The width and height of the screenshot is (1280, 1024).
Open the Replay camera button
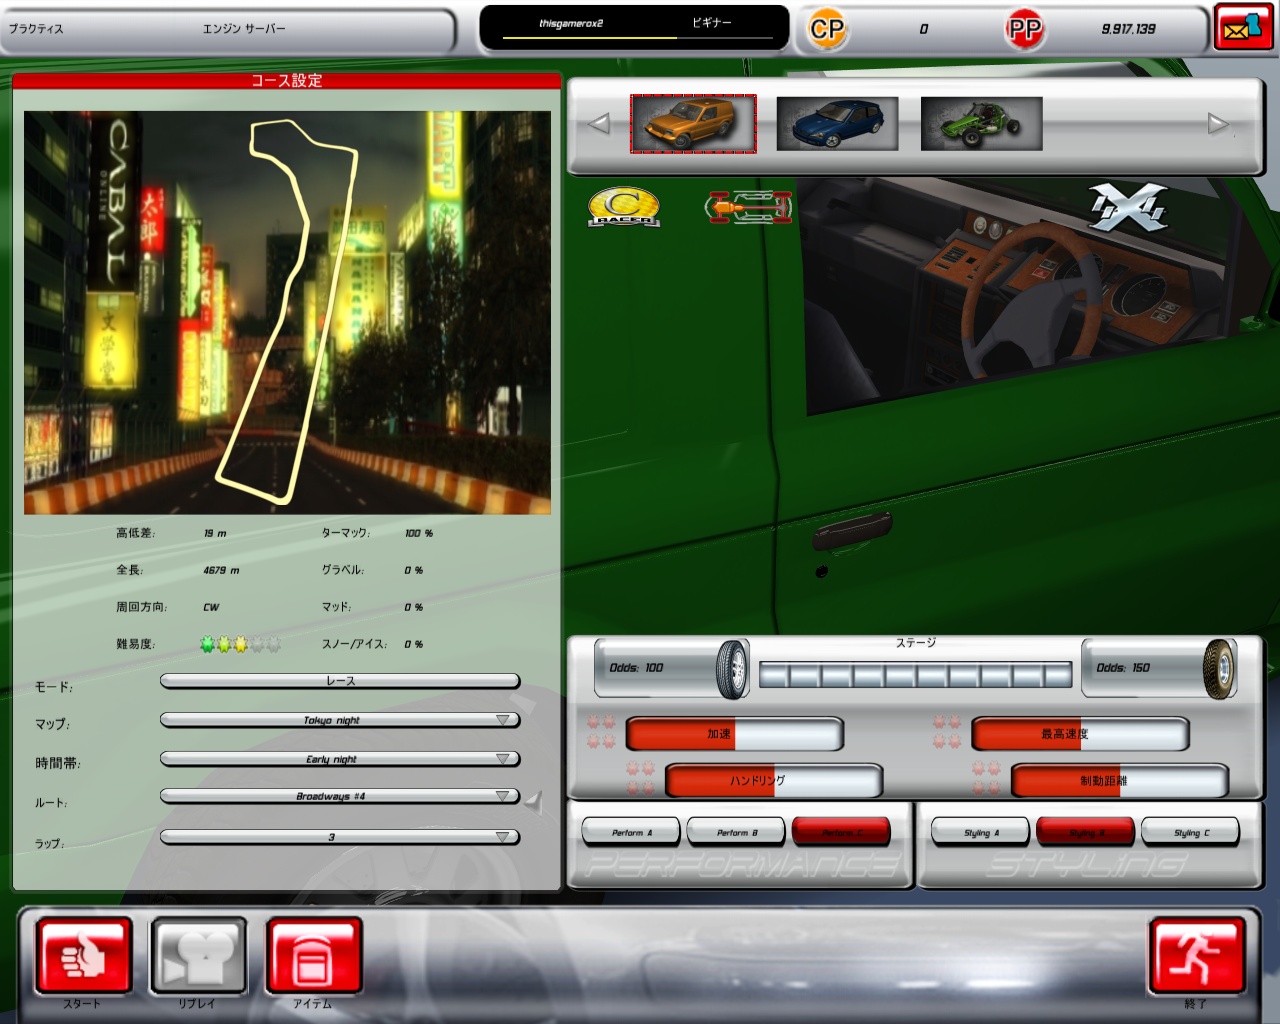(x=198, y=956)
